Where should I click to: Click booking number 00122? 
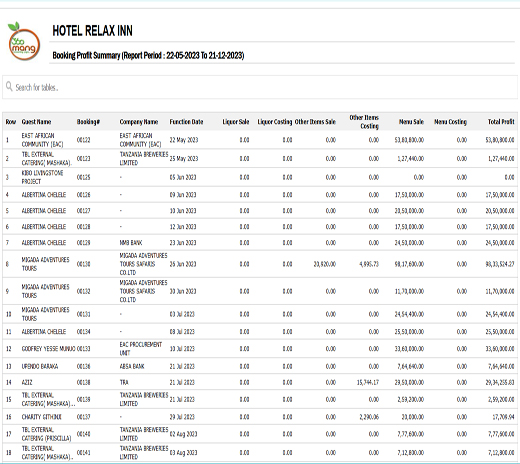83,140
